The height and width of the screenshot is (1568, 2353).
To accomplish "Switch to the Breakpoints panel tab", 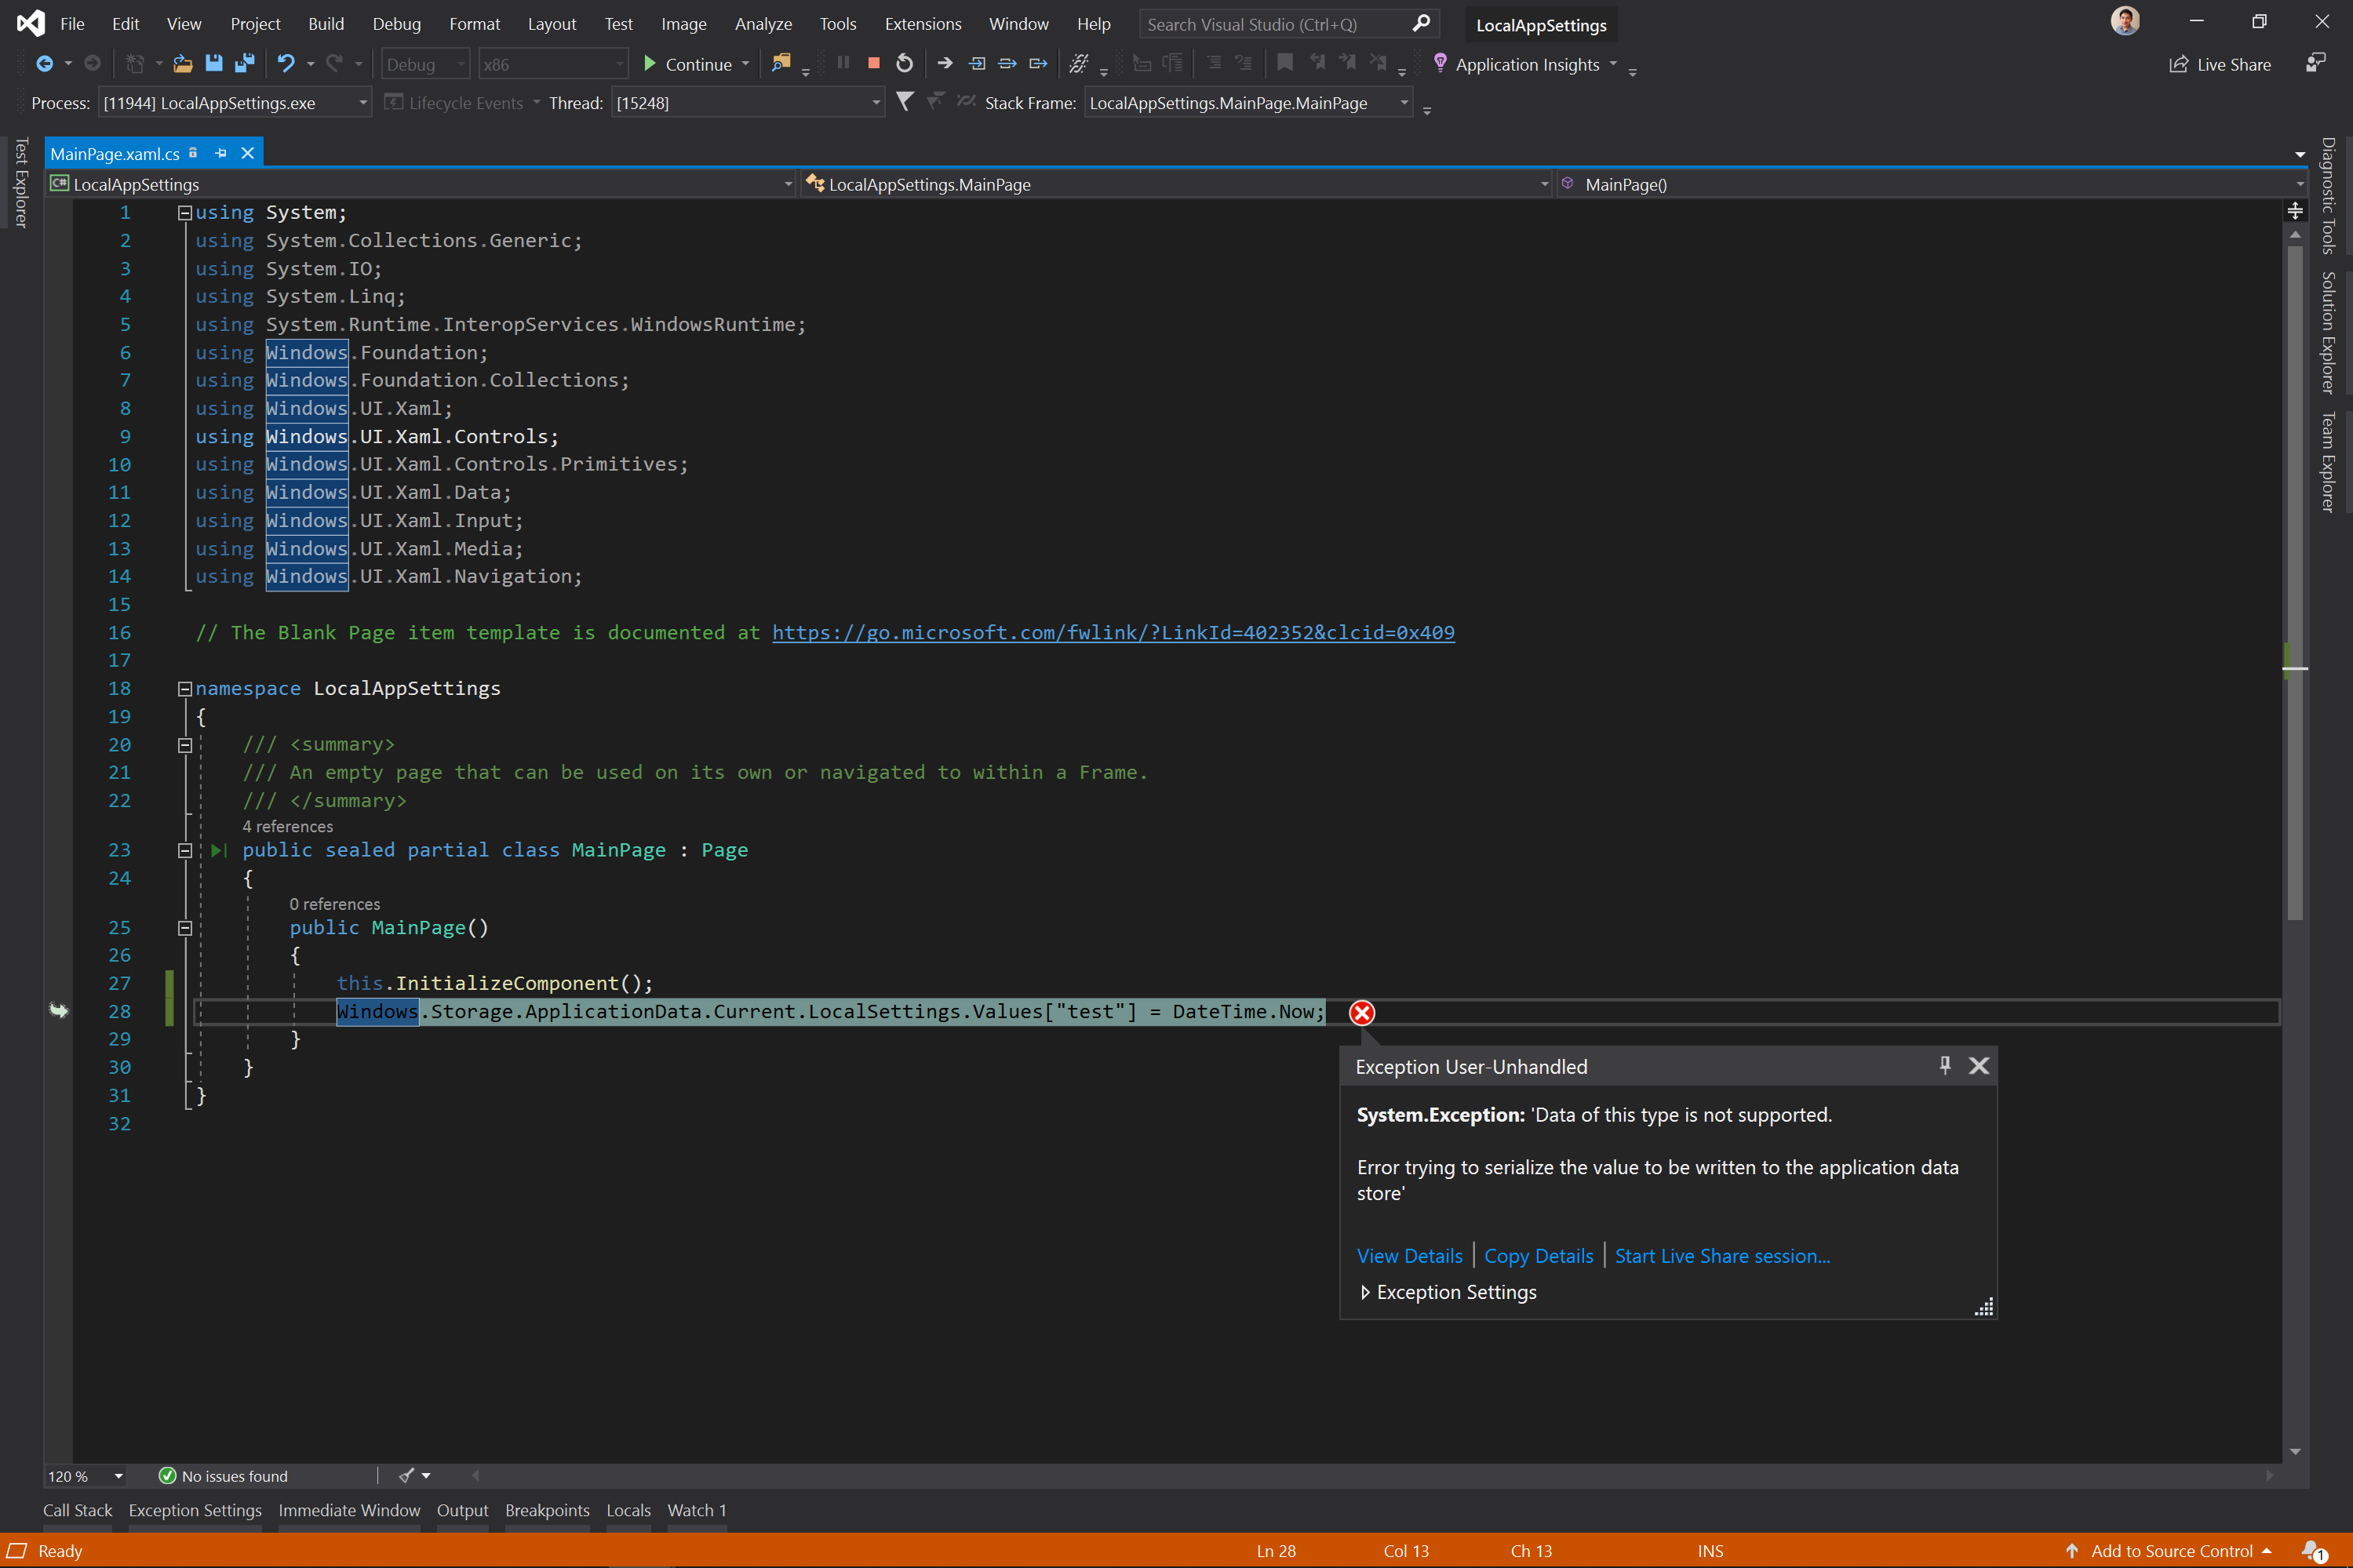I will click(x=546, y=1510).
